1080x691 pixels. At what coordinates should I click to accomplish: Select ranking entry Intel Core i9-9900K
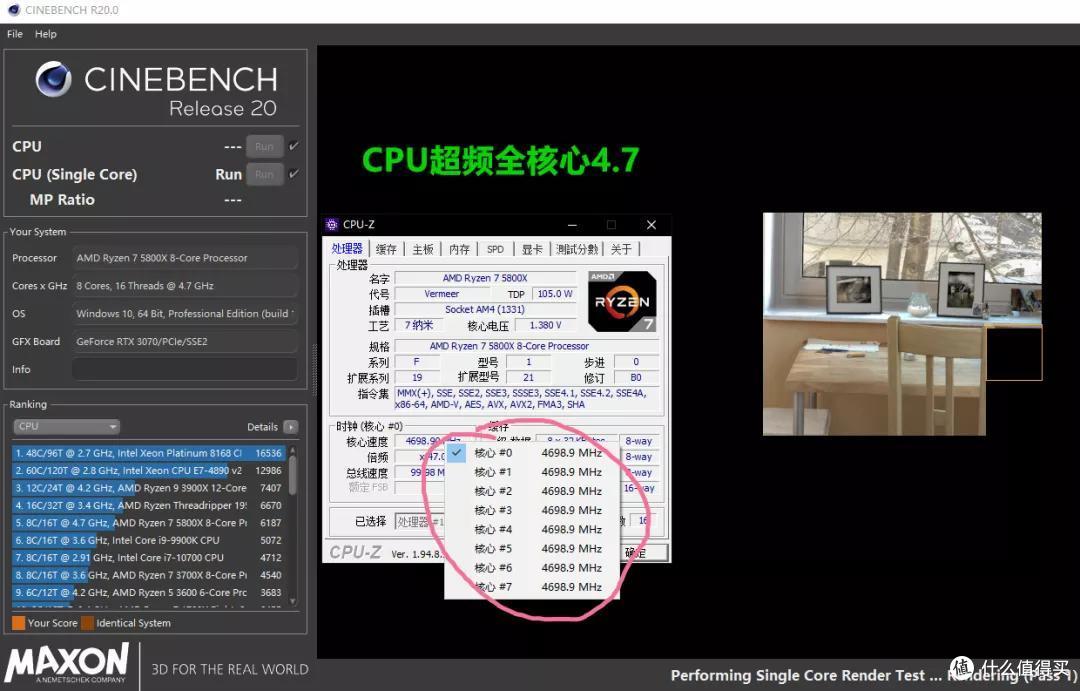149,540
